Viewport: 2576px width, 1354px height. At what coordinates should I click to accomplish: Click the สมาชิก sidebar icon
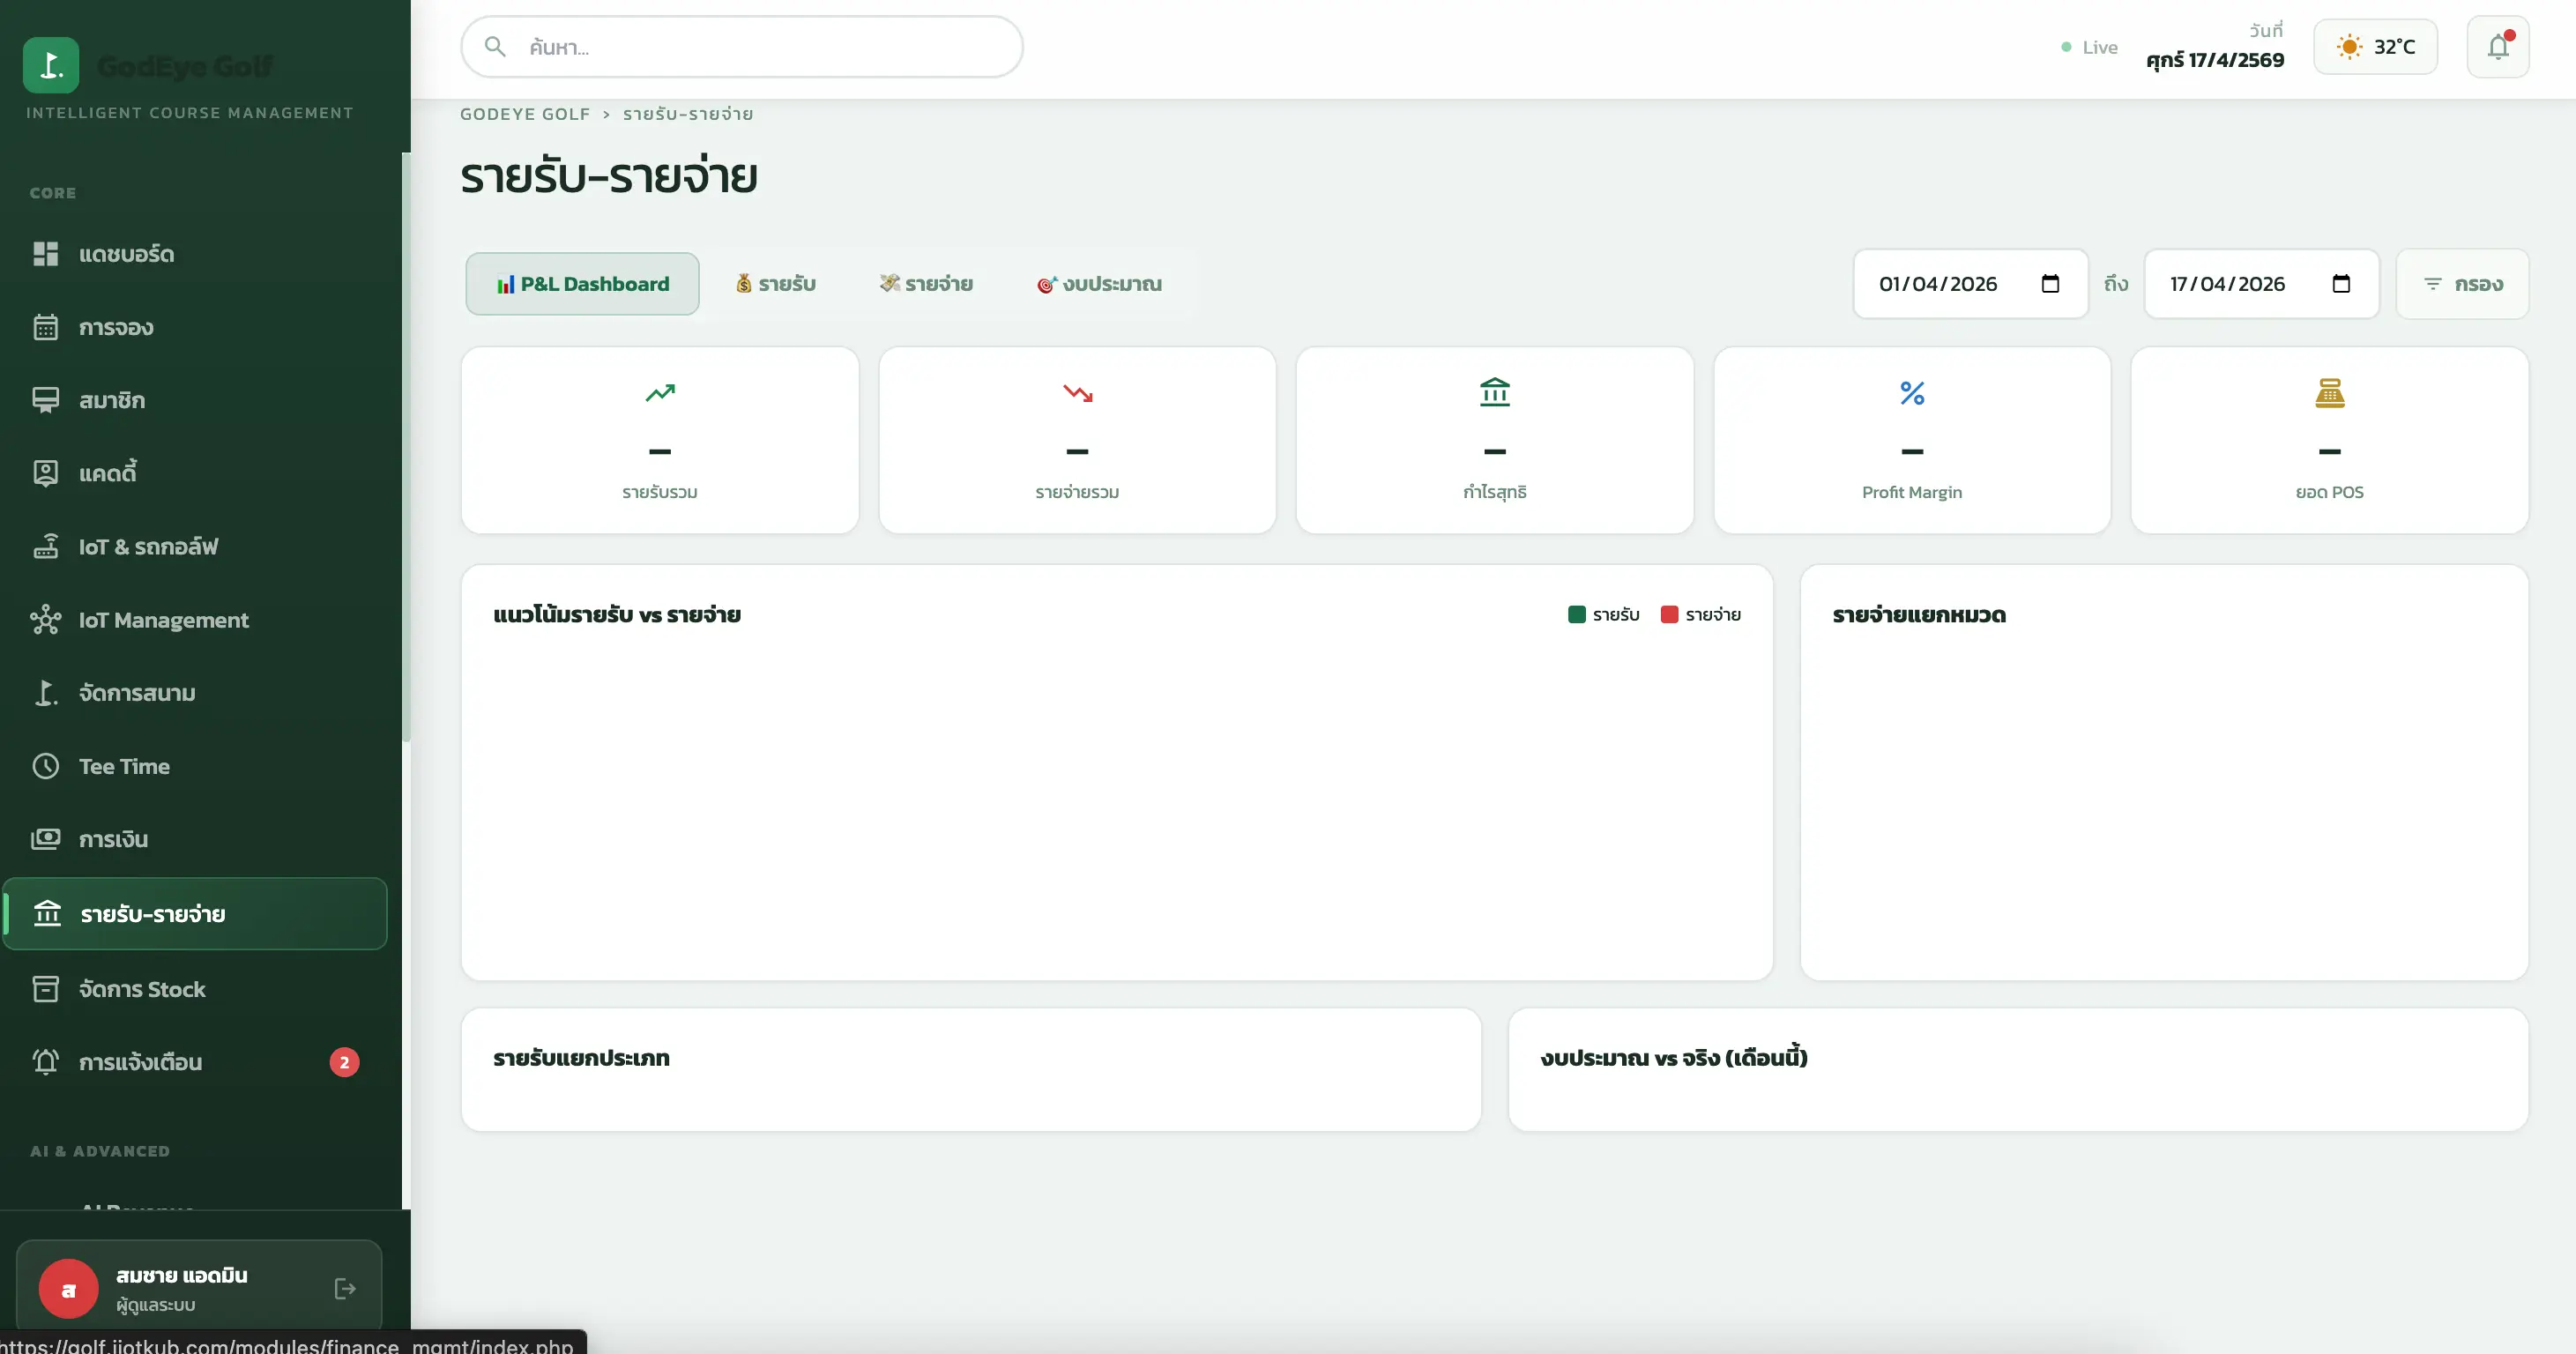[x=46, y=400]
